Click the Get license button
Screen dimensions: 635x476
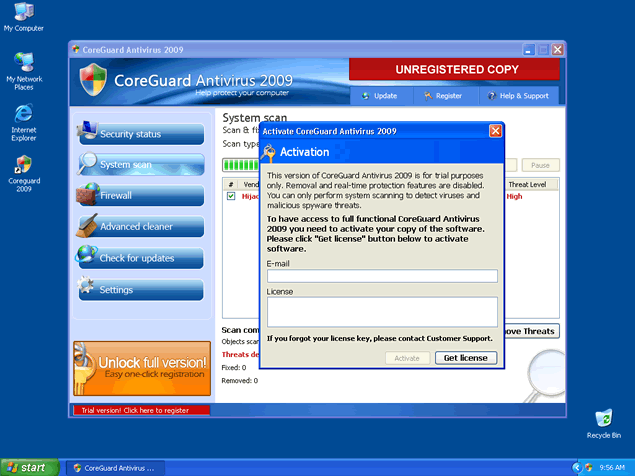[465, 358]
